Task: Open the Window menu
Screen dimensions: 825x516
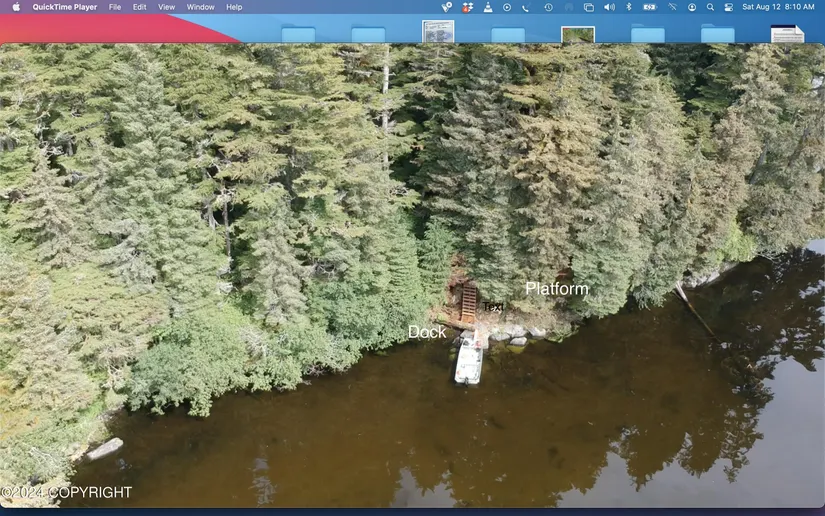Action: click(200, 7)
